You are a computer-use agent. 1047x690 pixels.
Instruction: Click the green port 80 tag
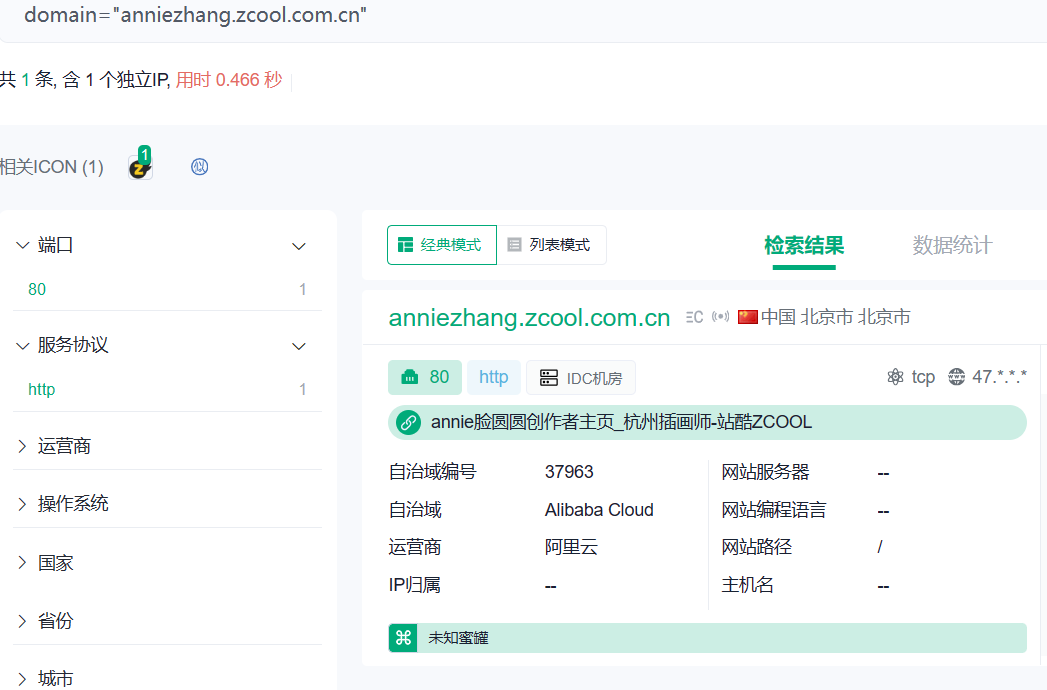[x=425, y=377]
